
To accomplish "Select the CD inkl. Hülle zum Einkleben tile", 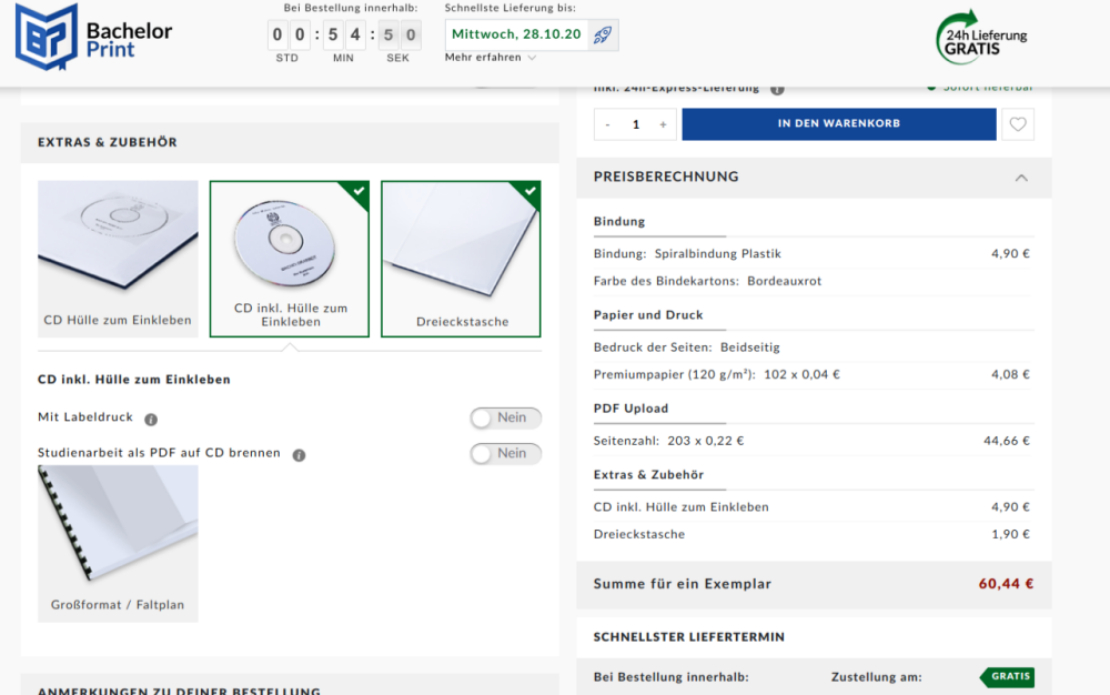I will click(290, 258).
